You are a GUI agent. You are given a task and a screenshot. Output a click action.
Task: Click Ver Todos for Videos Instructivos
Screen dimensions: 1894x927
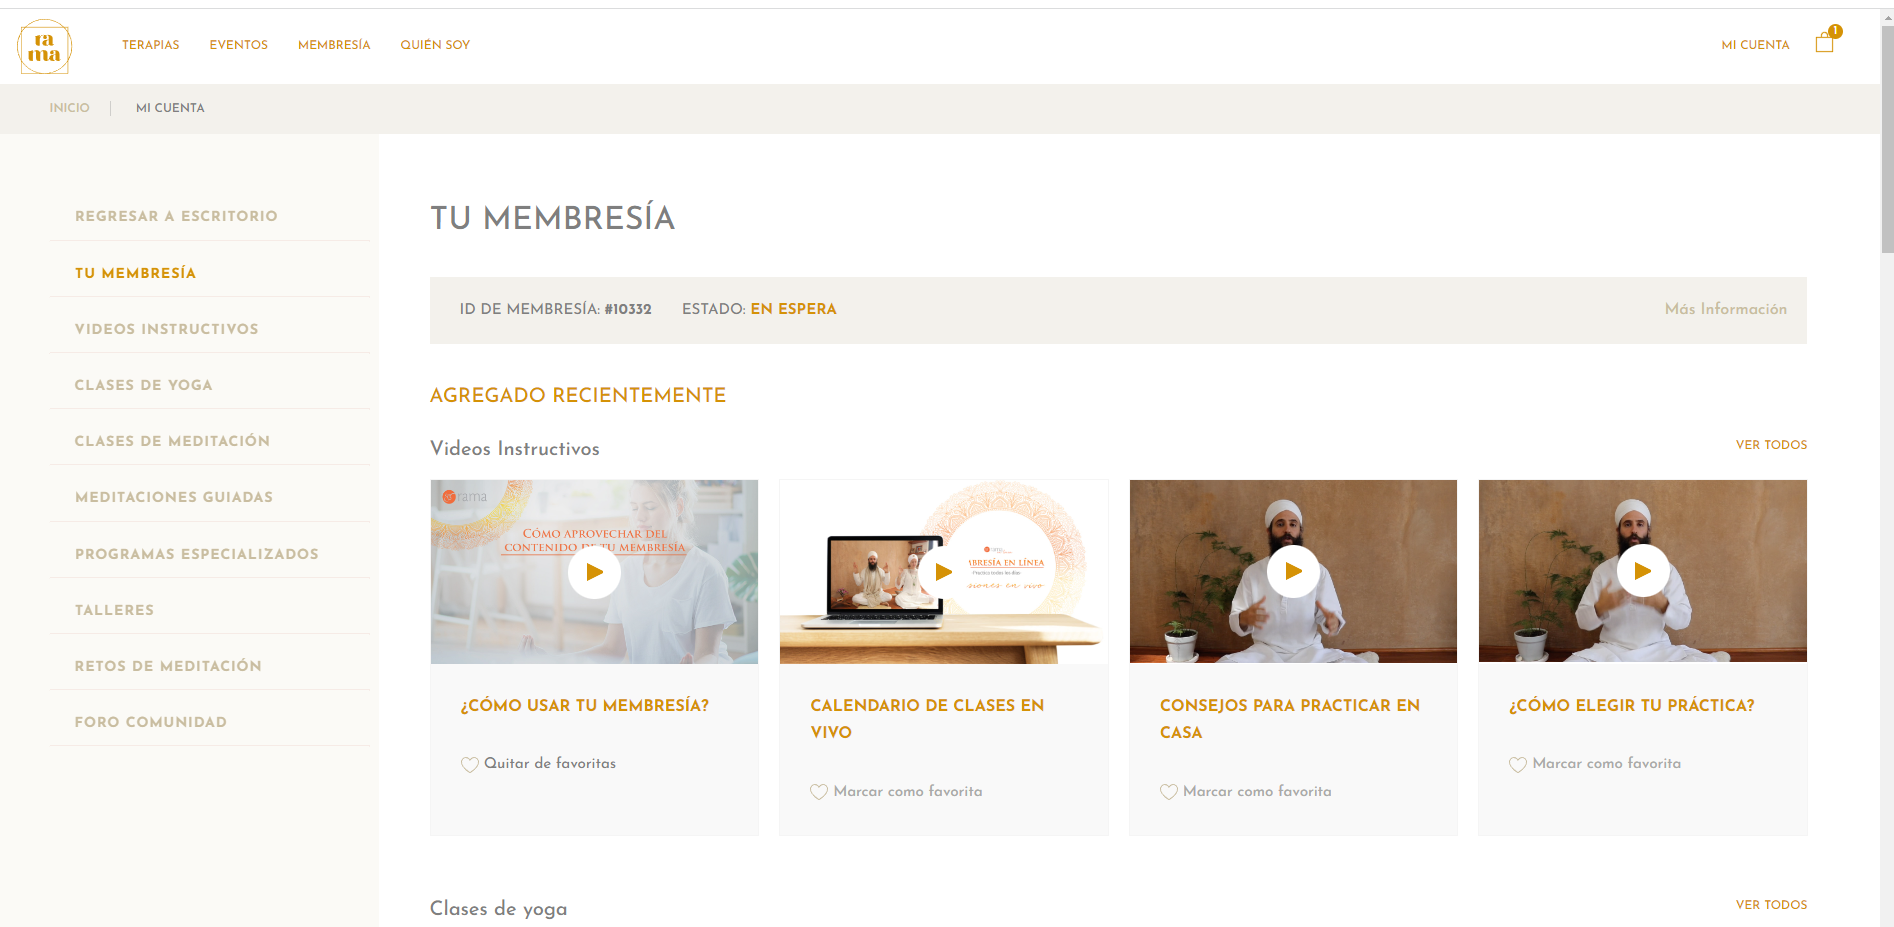[x=1771, y=445]
